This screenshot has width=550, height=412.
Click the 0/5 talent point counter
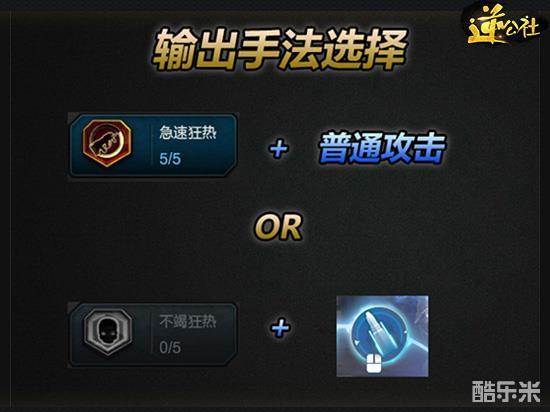point(170,347)
